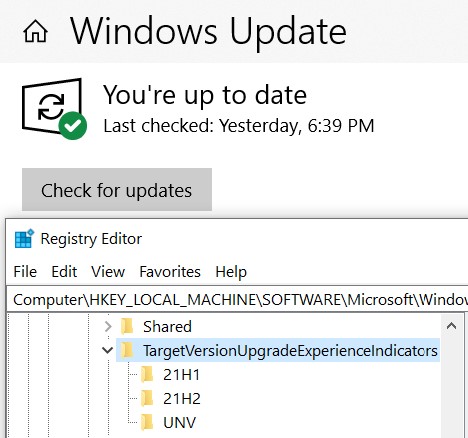
Task: Click Check for updates button
Action: point(117,190)
